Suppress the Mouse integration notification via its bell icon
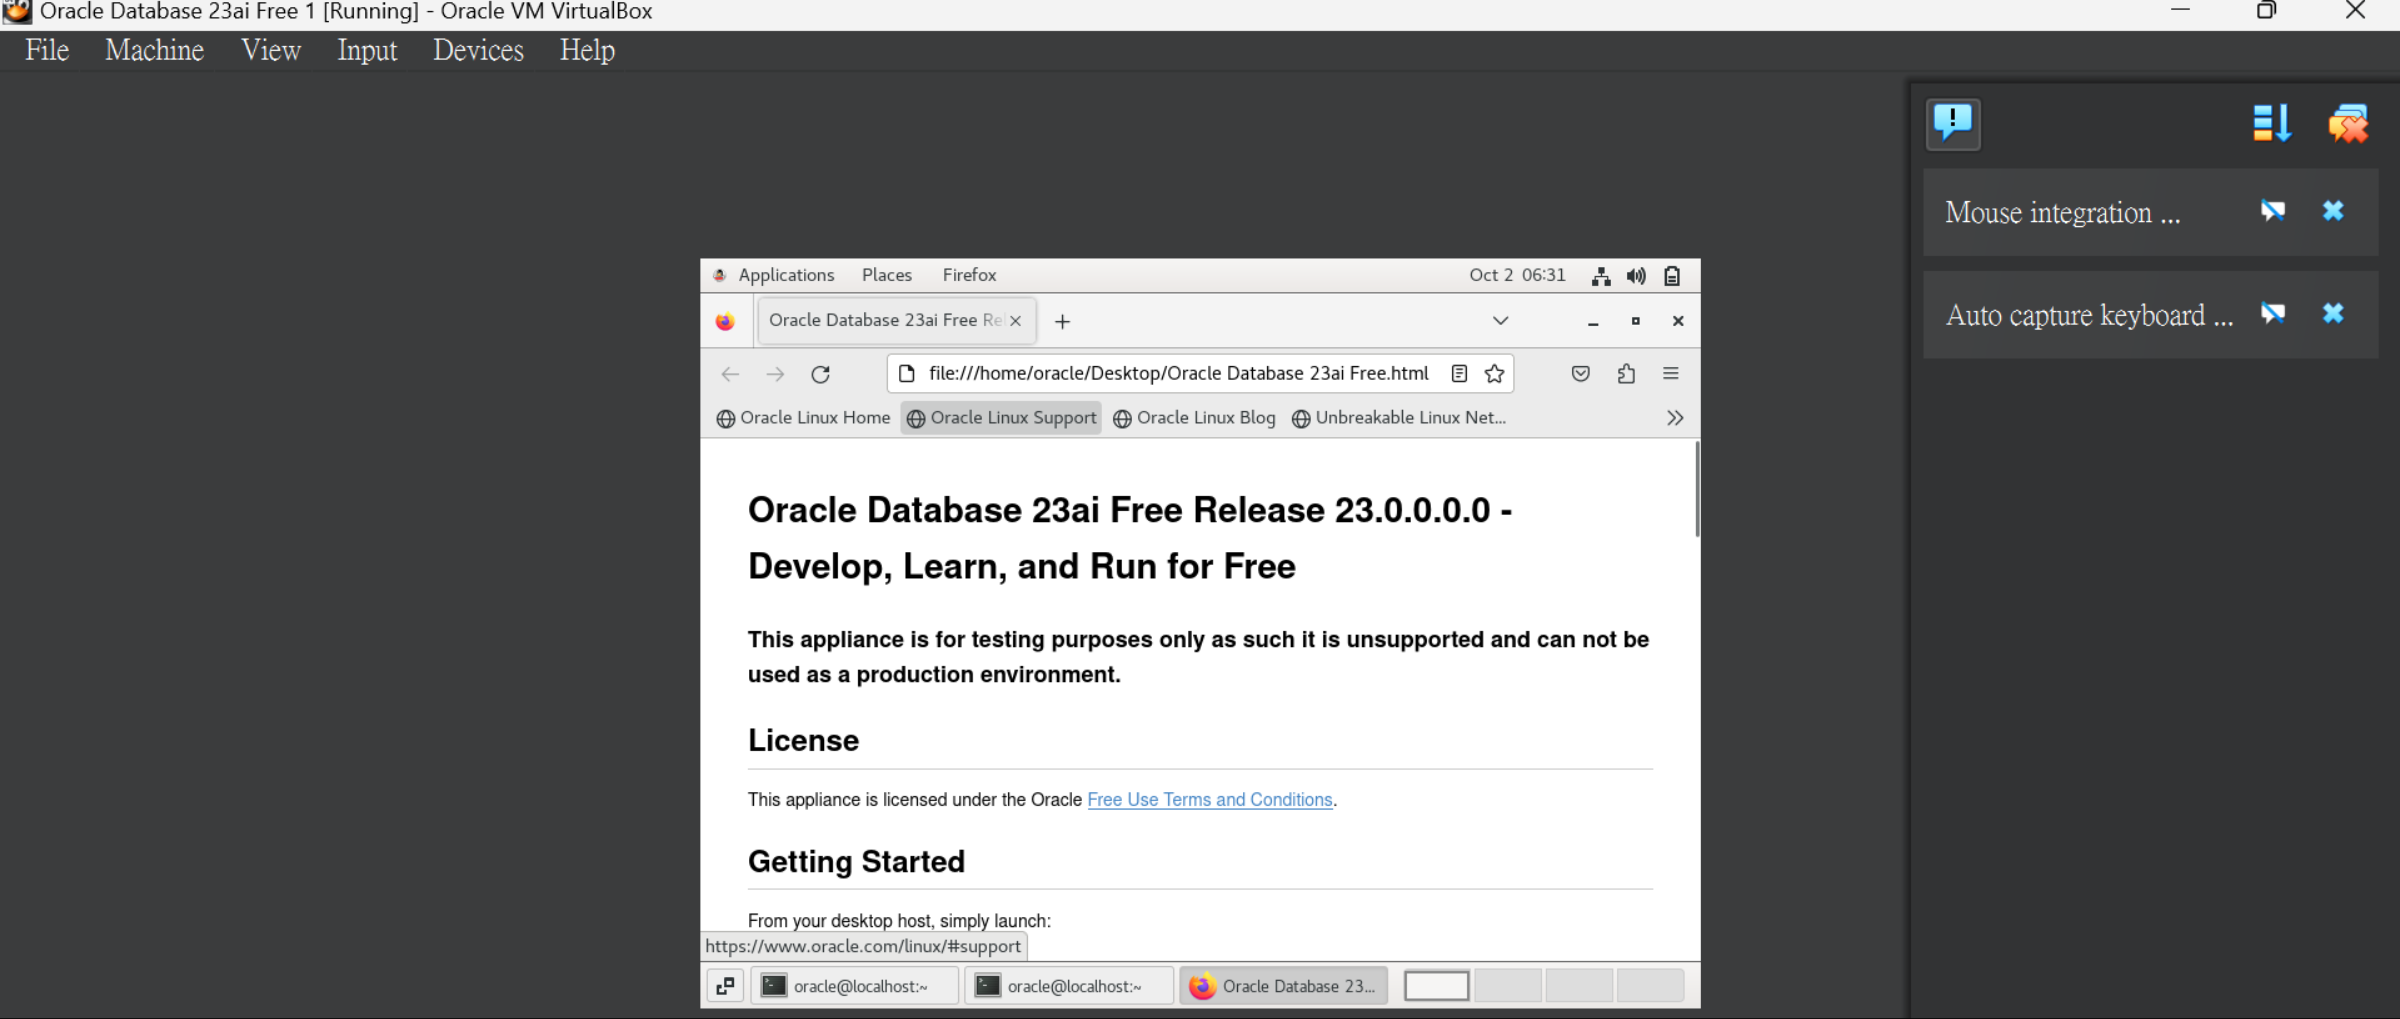The width and height of the screenshot is (2400, 1019). point(2272,211)
